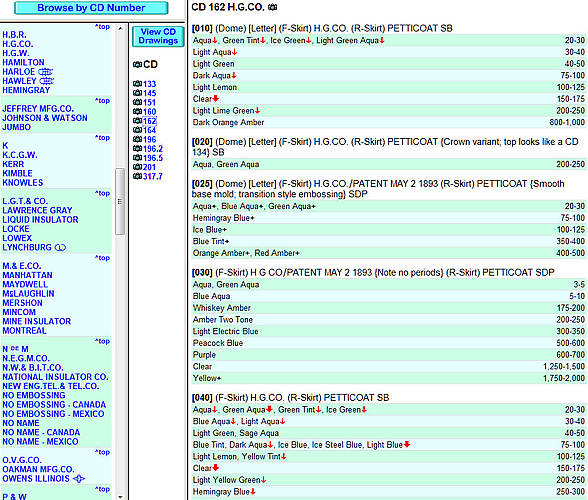This screenshot has width=588, height=500.
Task: Open LAWRENCE GRAY entry
Action: 37,210
